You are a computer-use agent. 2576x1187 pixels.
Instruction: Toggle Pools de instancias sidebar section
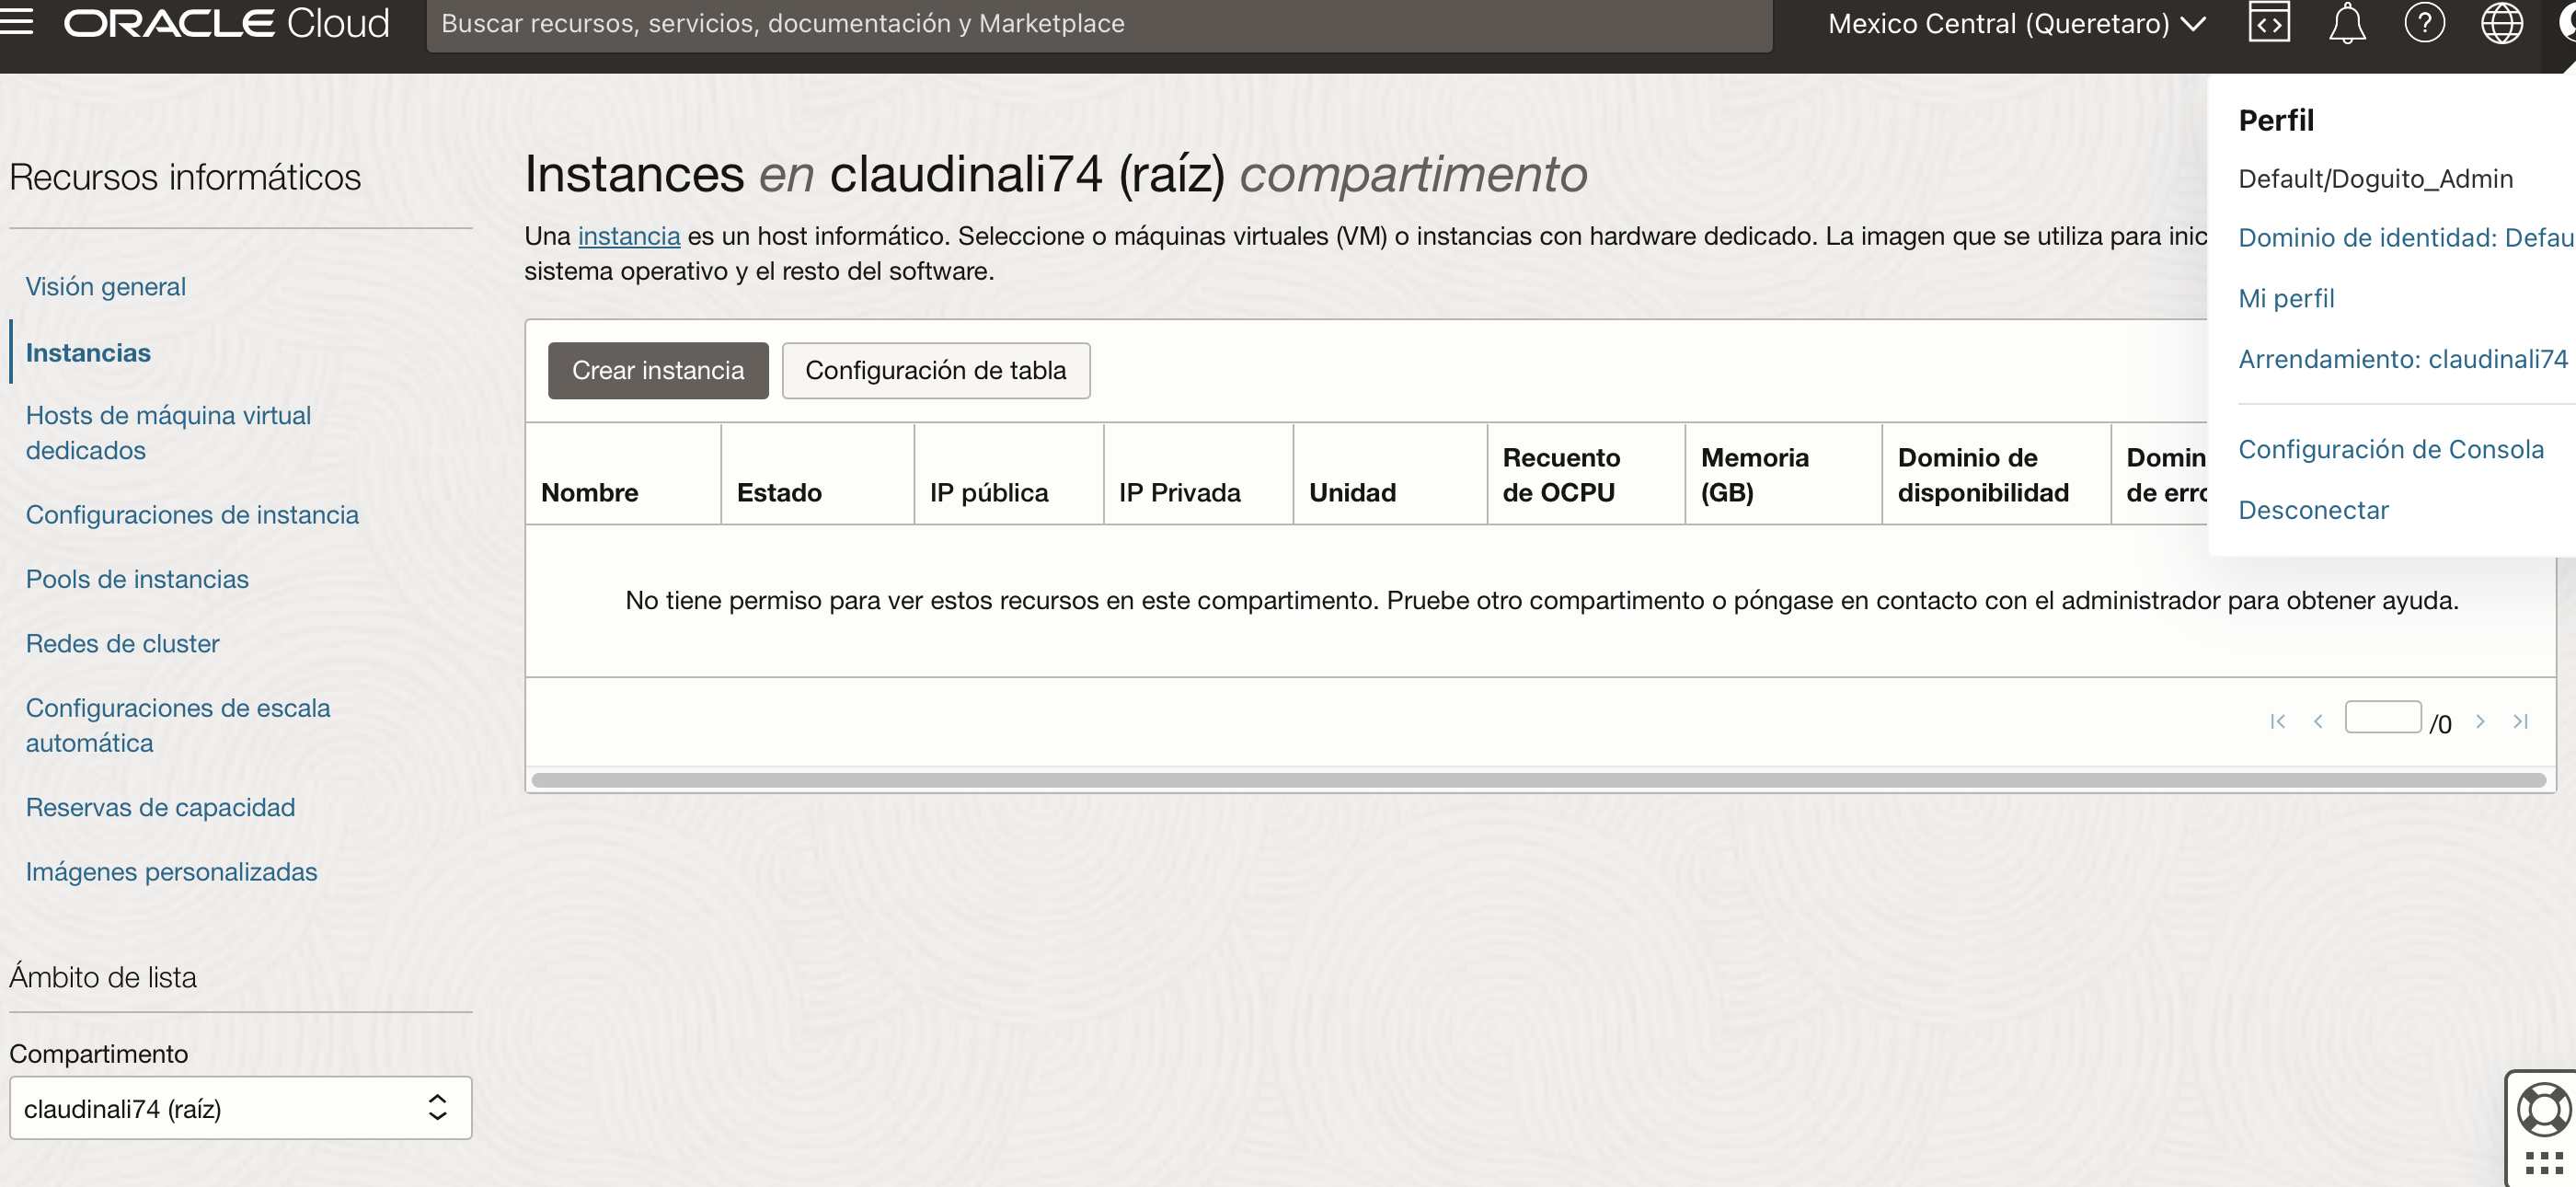pos(136,579)
